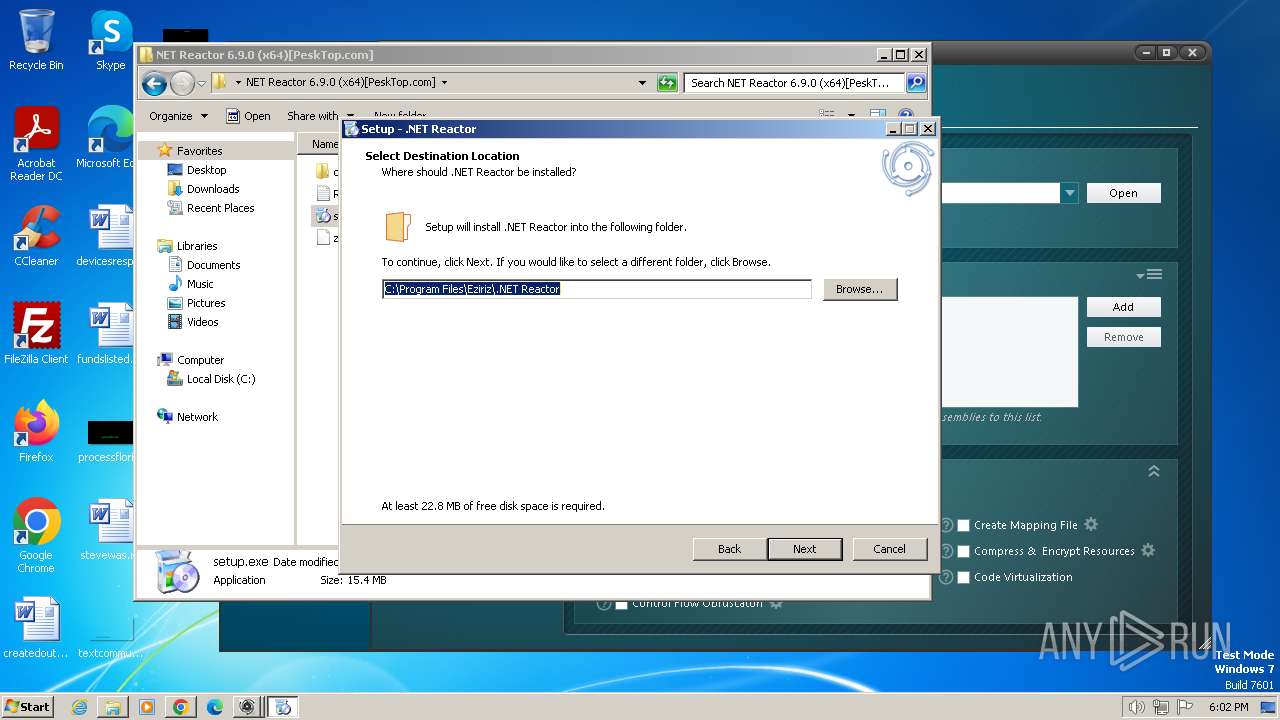Open the CCleaner desktop shortcut
This screenshot has width=1280, height=720.
click(x=36, y=236)
